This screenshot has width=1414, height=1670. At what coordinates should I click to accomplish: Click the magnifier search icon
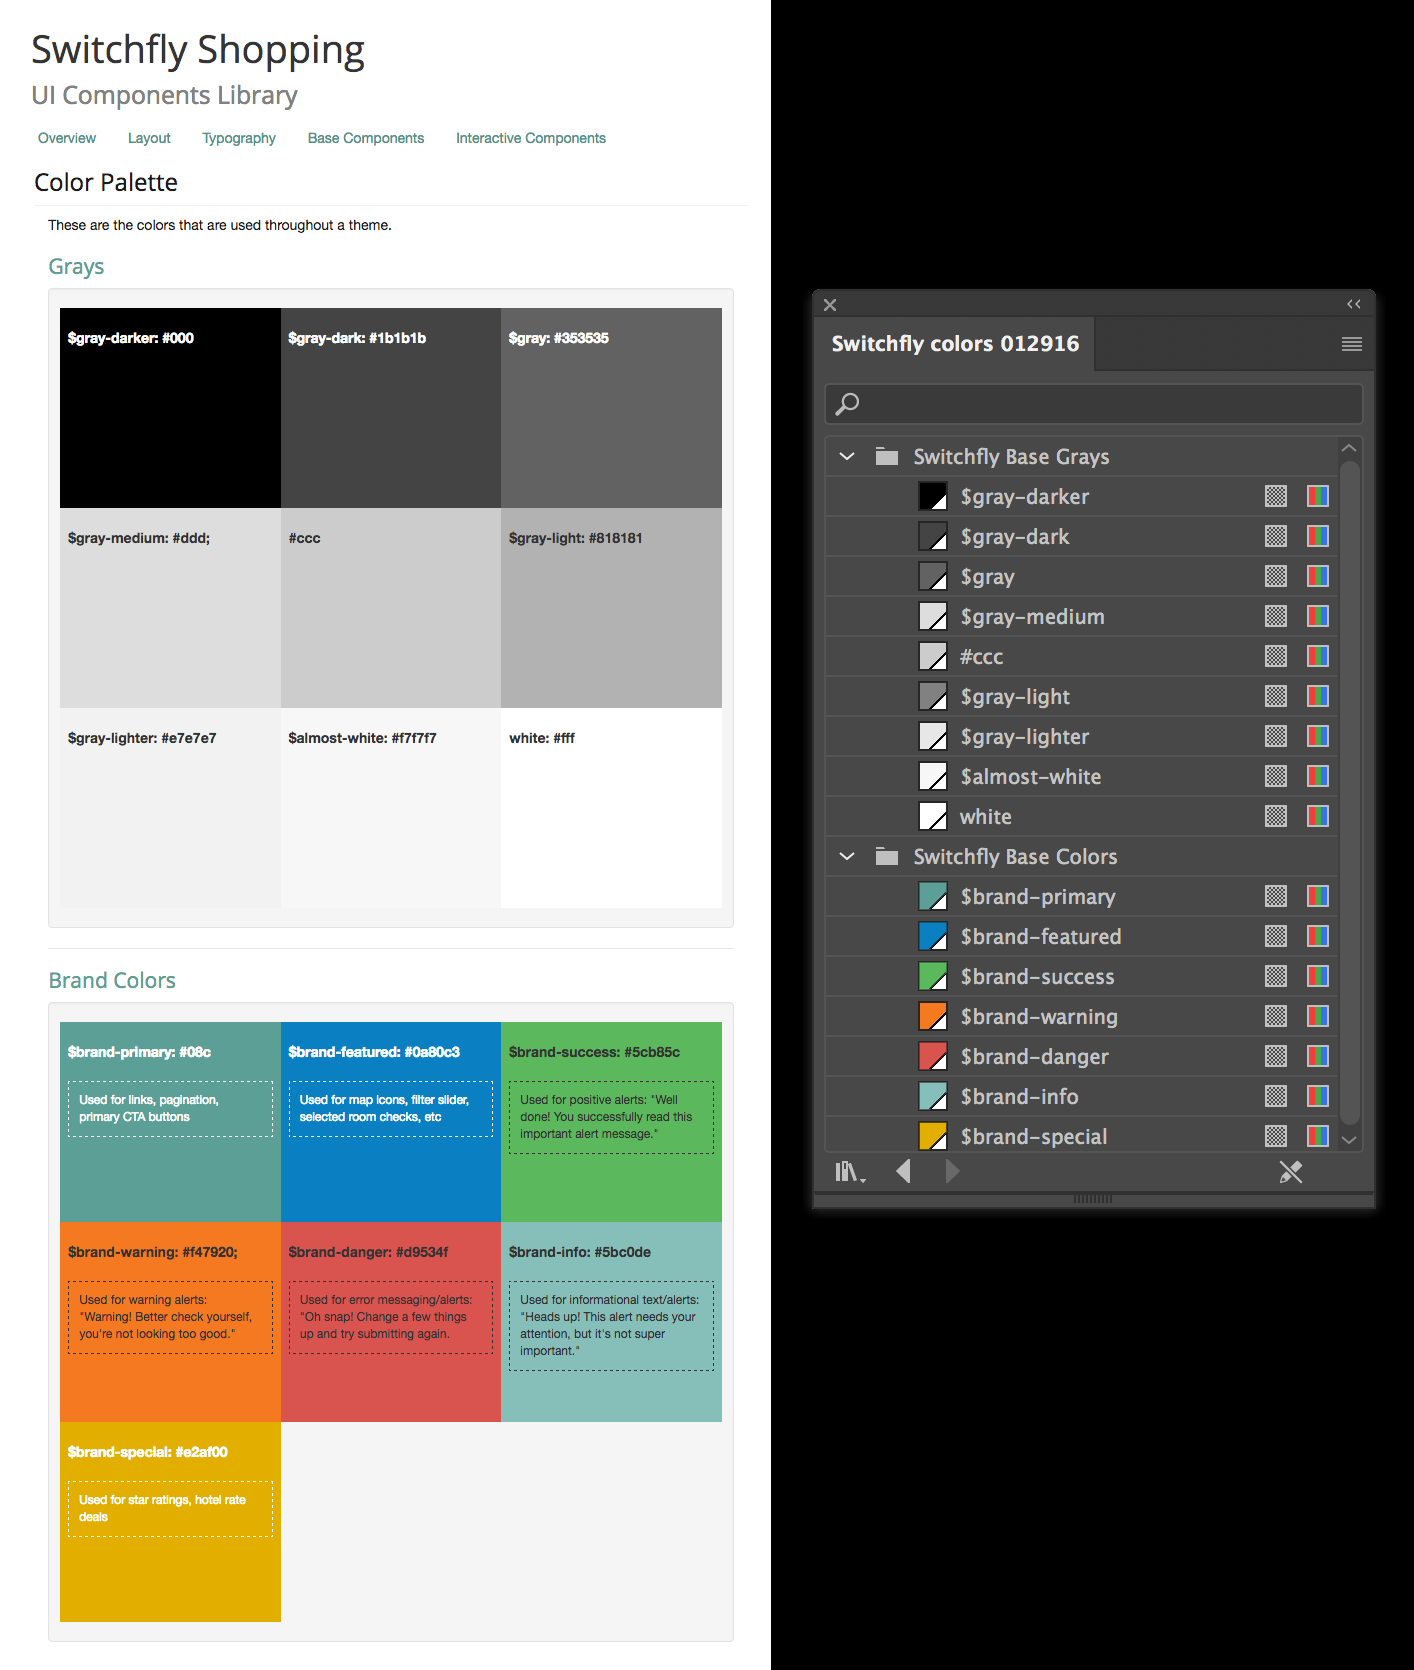pyautogui.click(x=848, y=404)
